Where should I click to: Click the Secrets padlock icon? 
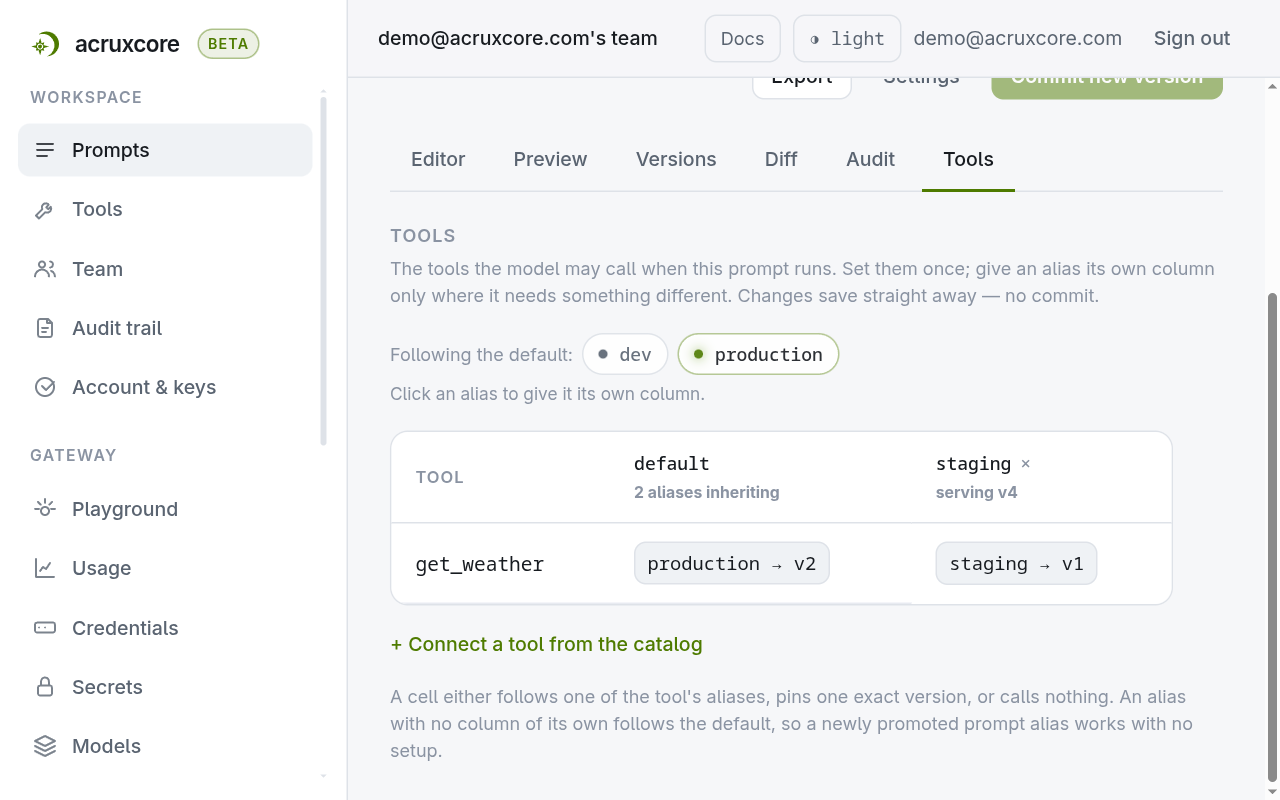45,687
